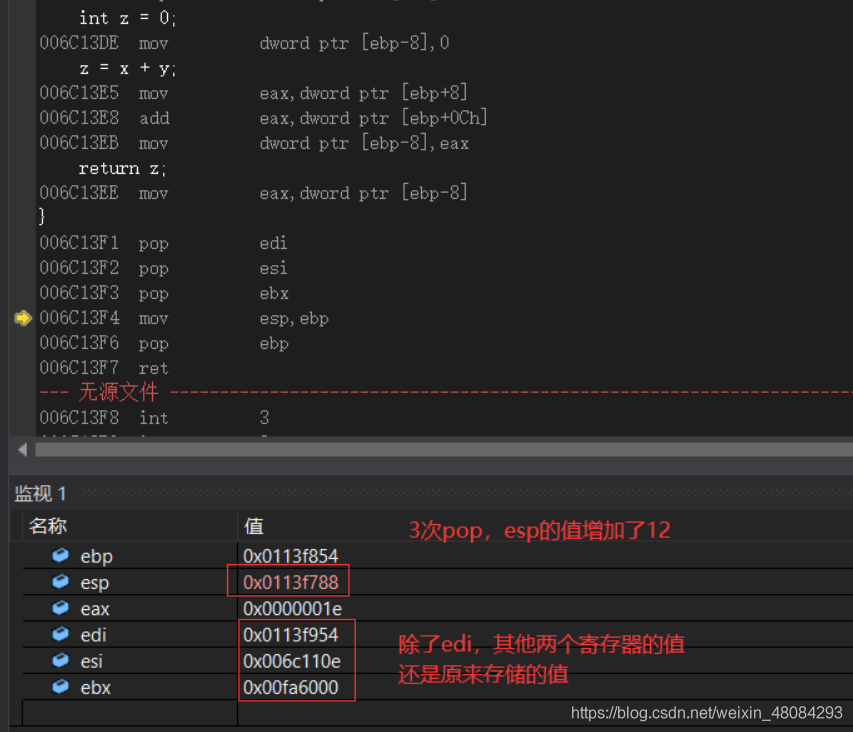853x732 pixels.
Task: Click the blue cube icon beside esi
Action: pyautogui.click(x=60, y=660)
